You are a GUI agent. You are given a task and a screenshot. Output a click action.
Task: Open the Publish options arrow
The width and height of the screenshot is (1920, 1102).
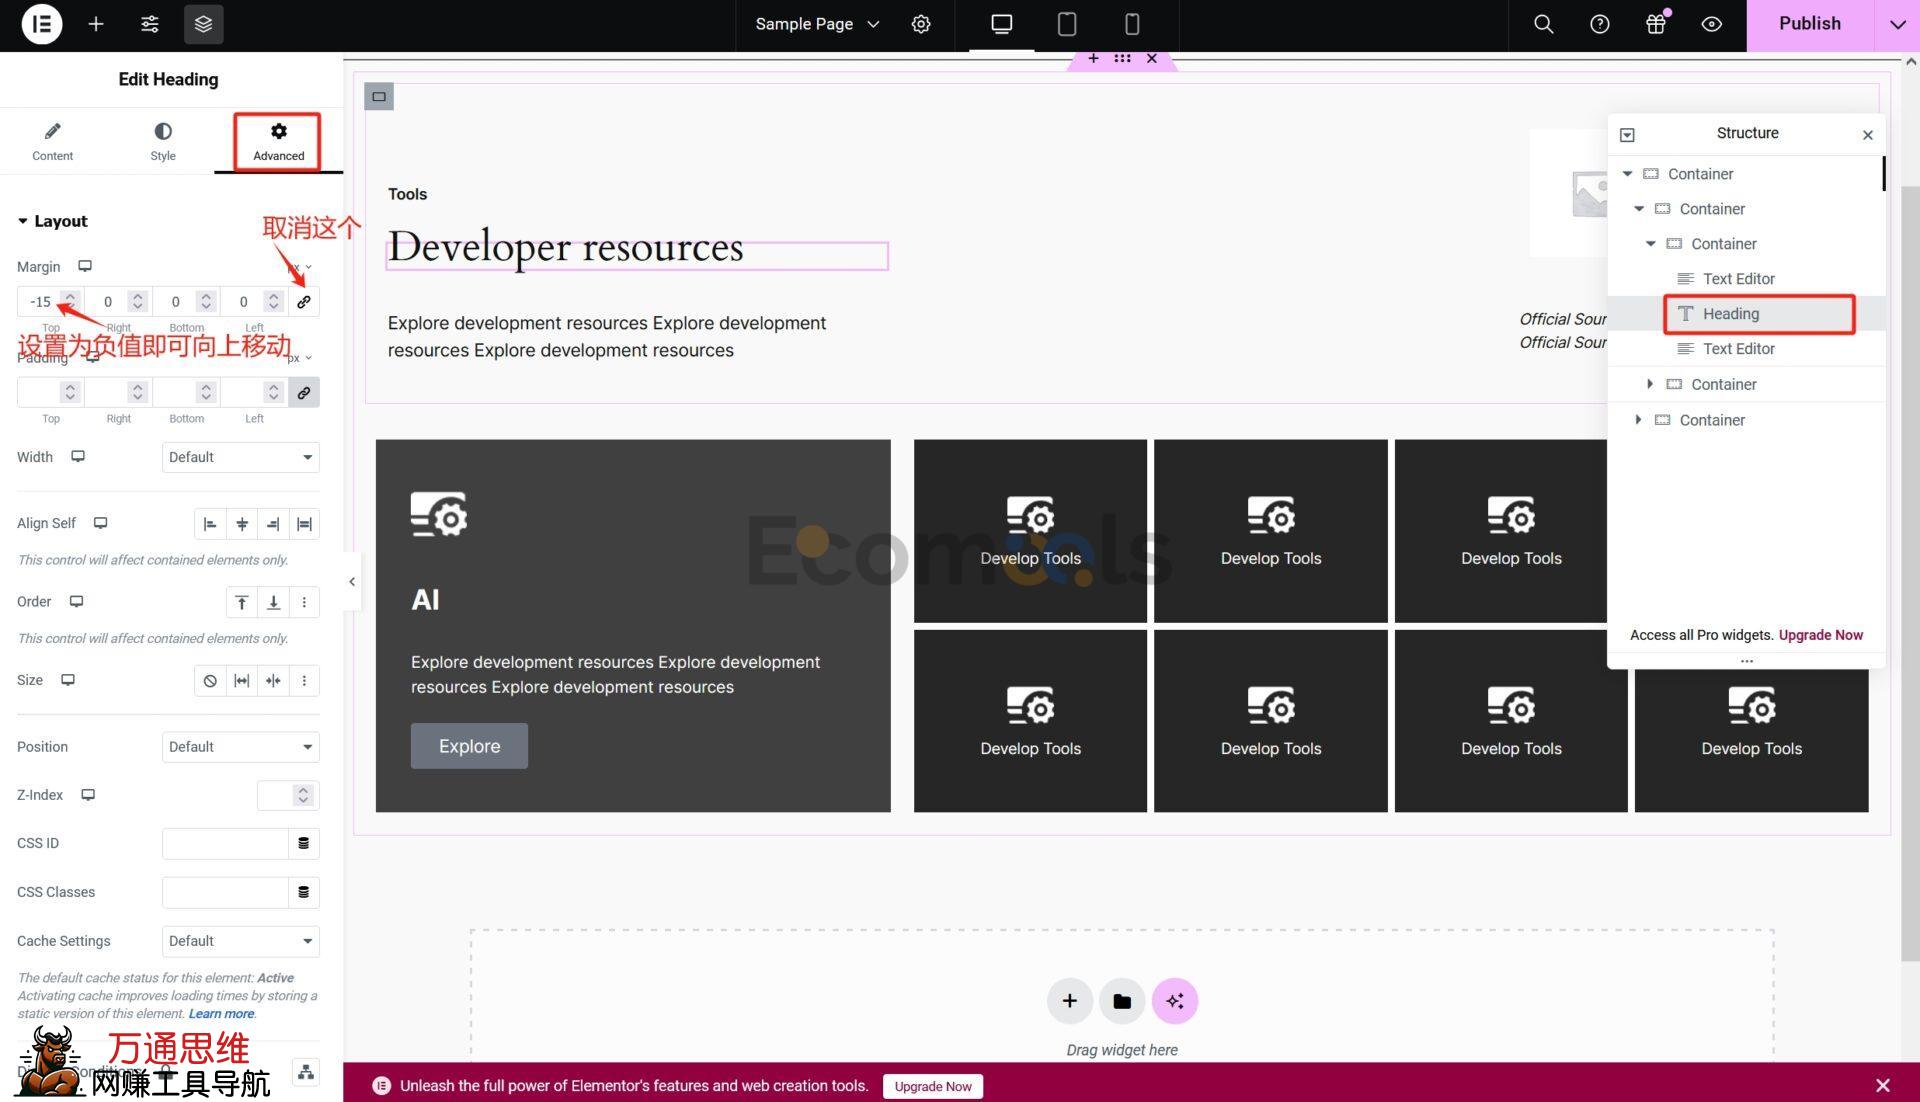pyautogui.click(x=1897, y=24)
